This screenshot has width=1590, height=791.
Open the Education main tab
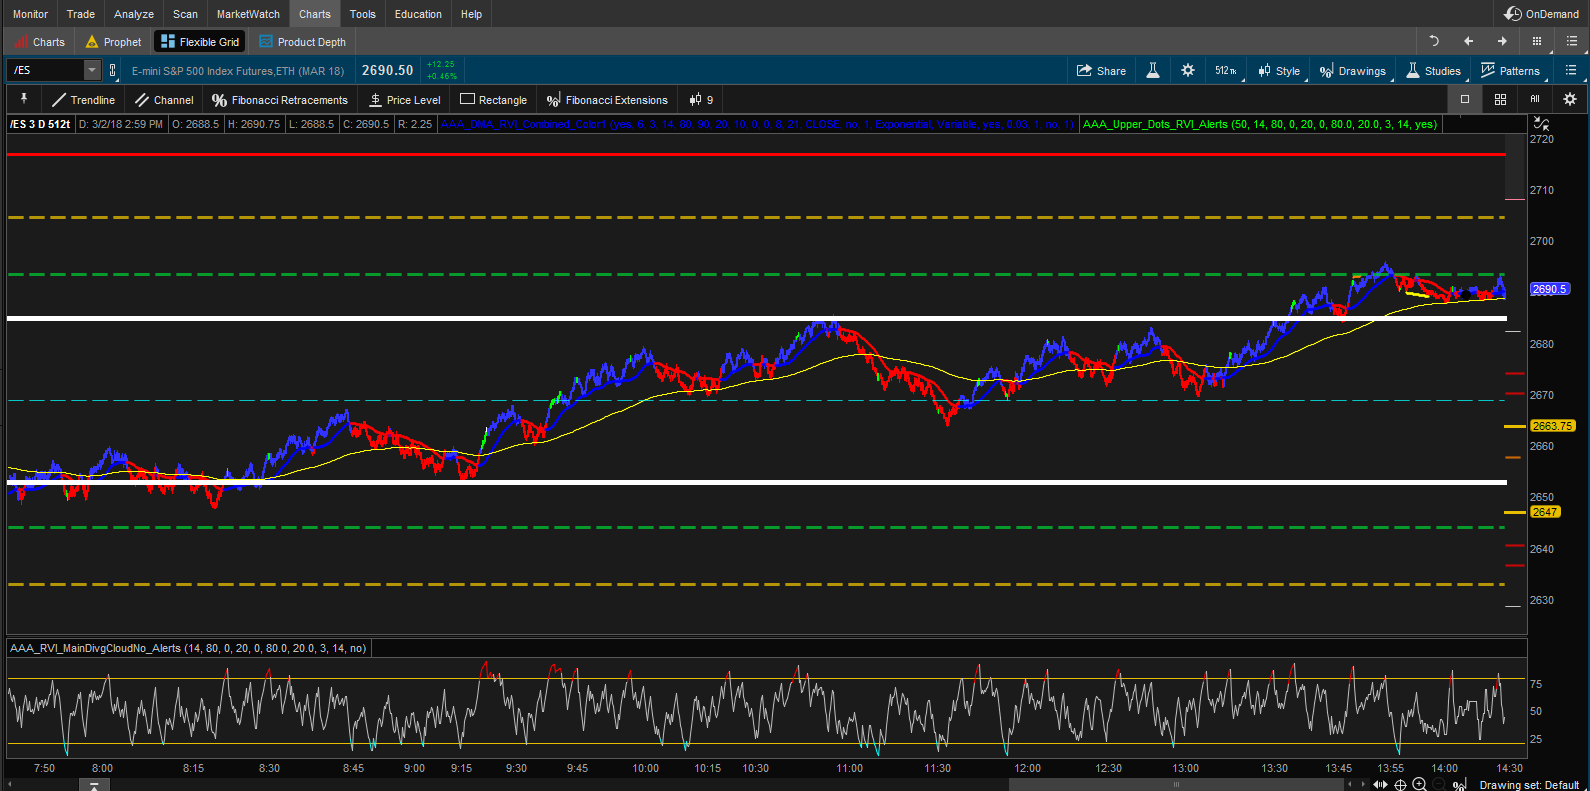[x=418, y=14]
